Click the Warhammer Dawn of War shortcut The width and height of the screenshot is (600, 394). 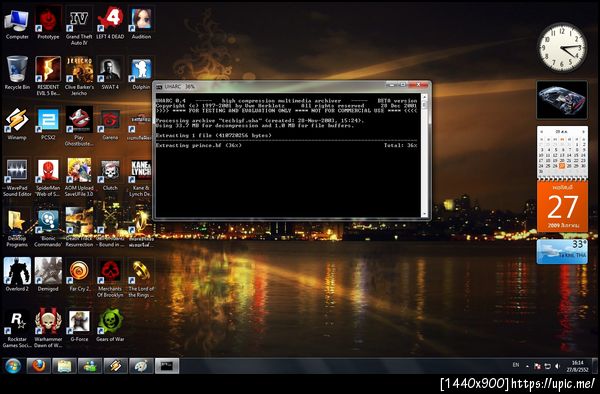pyautogui.click(x=48, y=329)
